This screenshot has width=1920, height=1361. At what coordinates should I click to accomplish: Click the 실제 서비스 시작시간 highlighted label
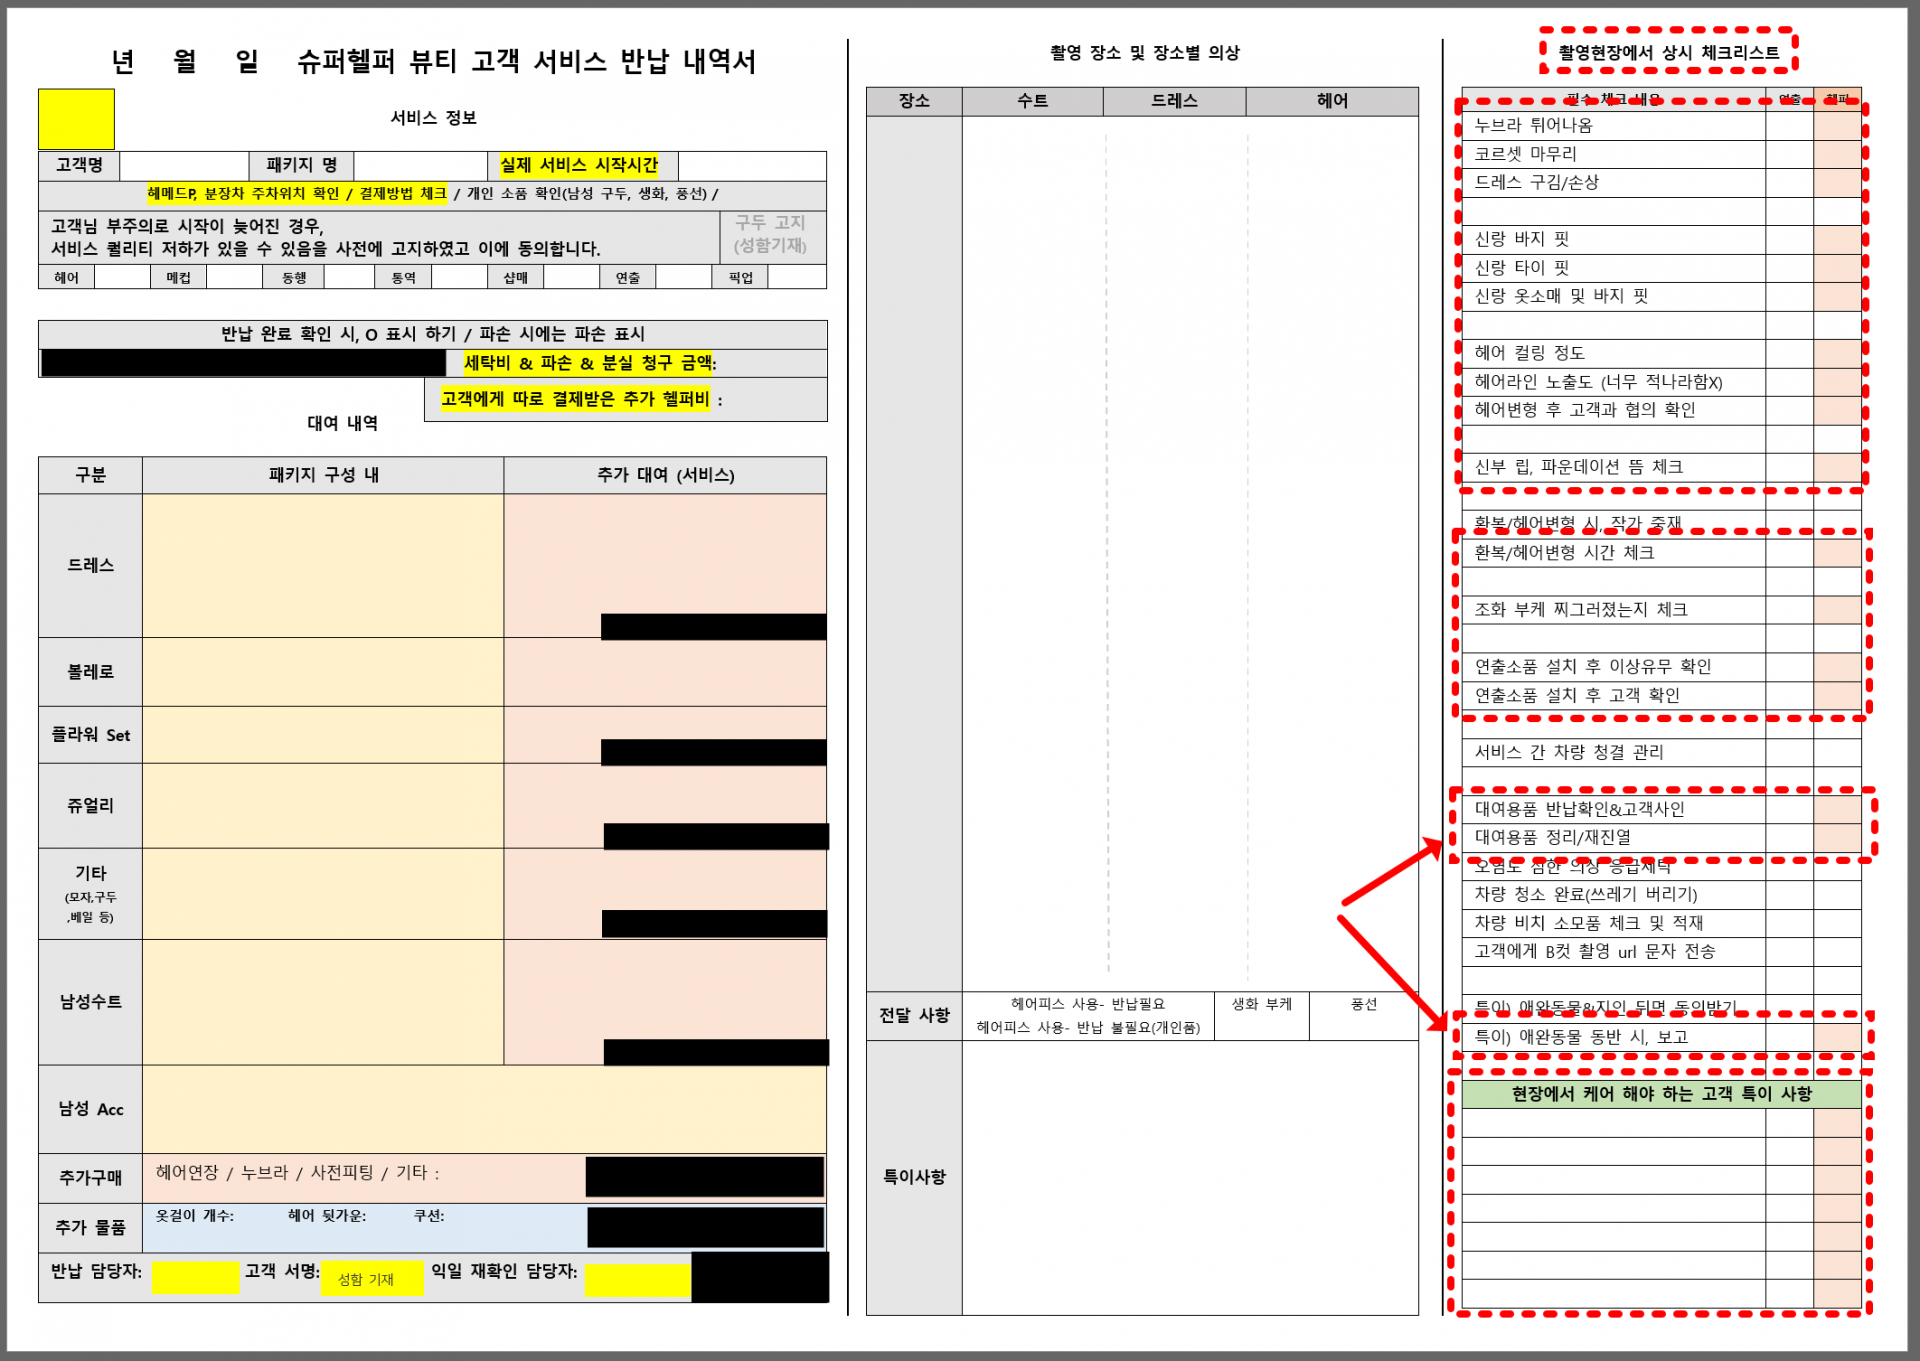pyautogui.click(x=579, y=165)
